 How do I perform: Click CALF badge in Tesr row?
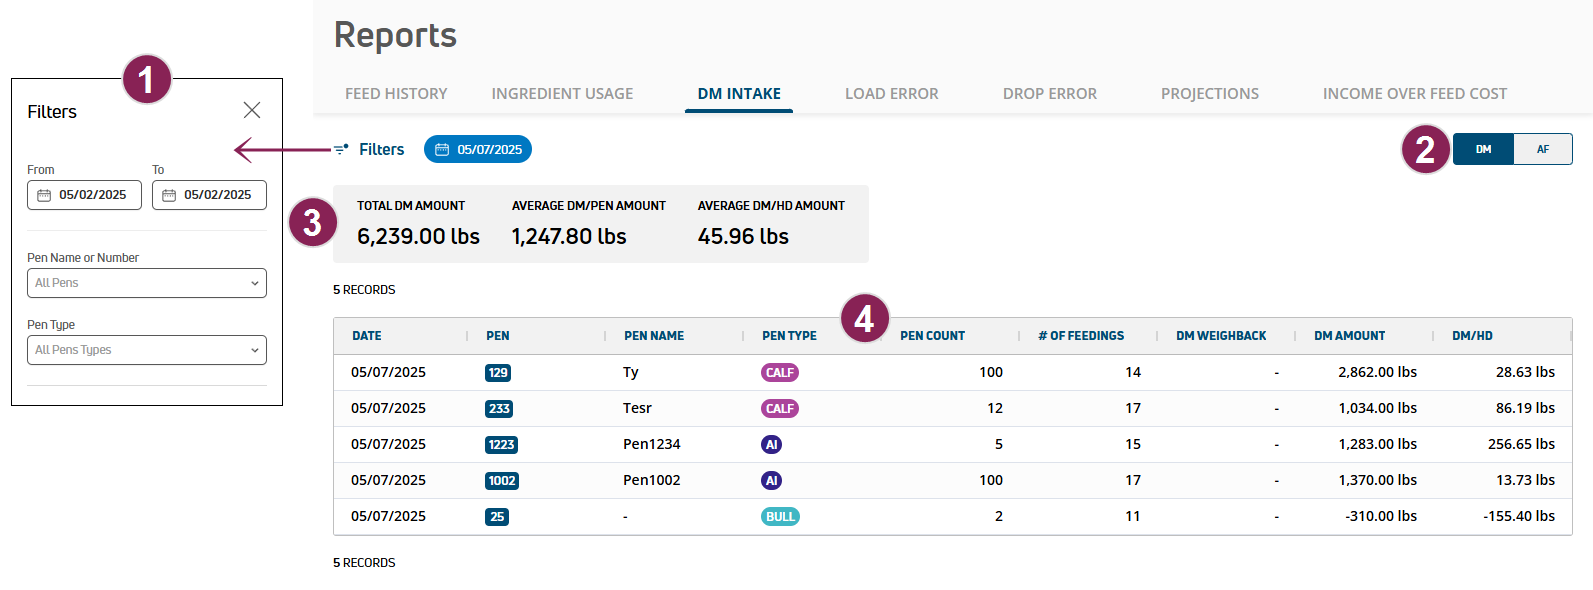click(x=780, y=409)
